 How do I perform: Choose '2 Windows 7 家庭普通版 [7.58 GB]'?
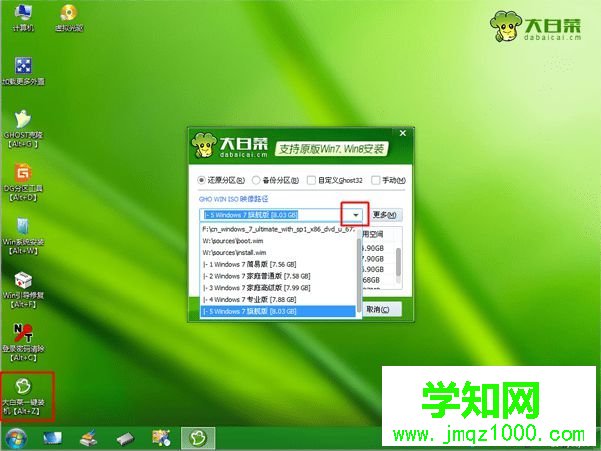pos(278,276)
